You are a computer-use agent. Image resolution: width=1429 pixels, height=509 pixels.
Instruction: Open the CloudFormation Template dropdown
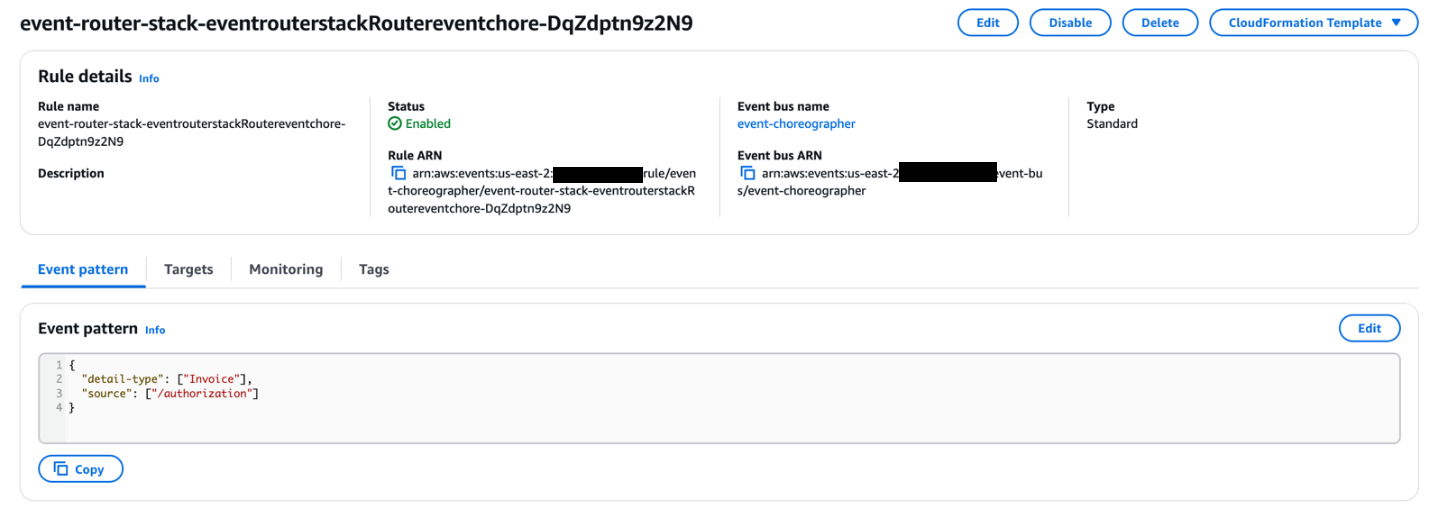point(1313,23)
